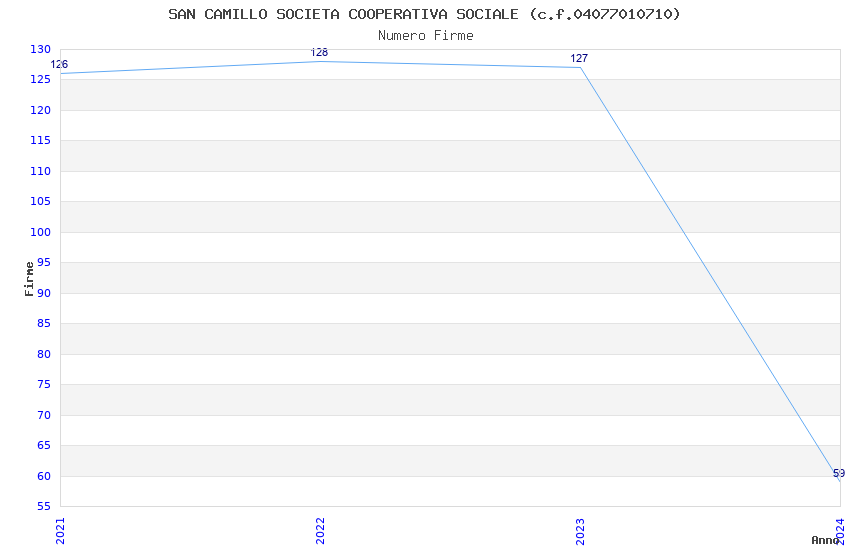Click the x-axis year label 2021
850x550 pixels.
60,531
